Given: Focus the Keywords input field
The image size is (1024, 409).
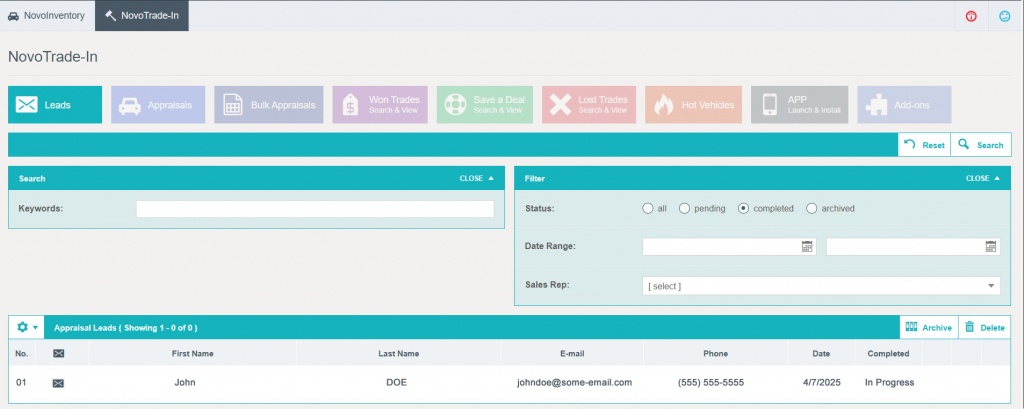Looking at the screenshot, I should tap(315, 209).
